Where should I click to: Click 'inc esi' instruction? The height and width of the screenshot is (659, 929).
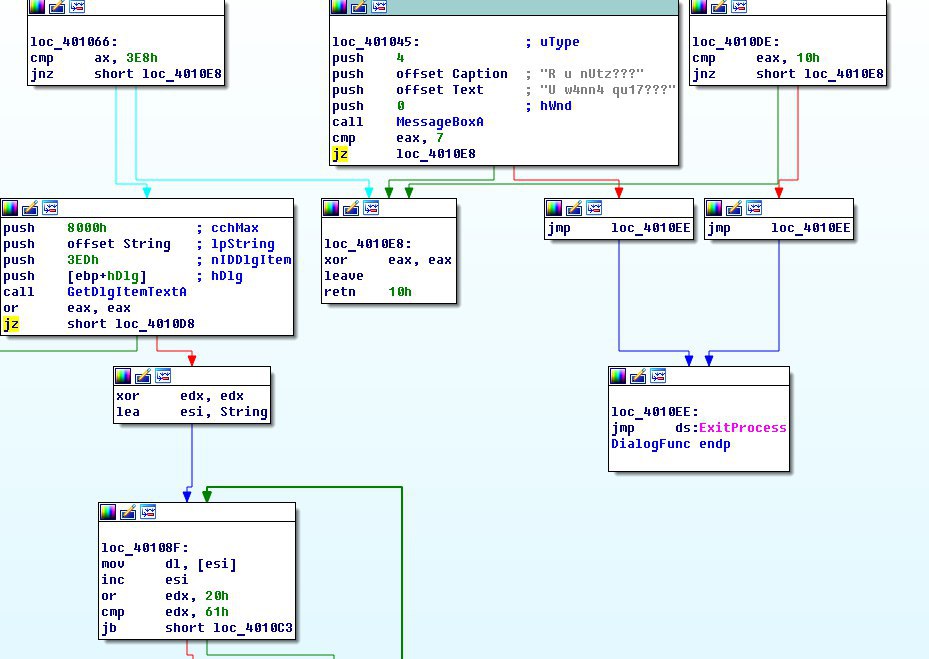145,580
